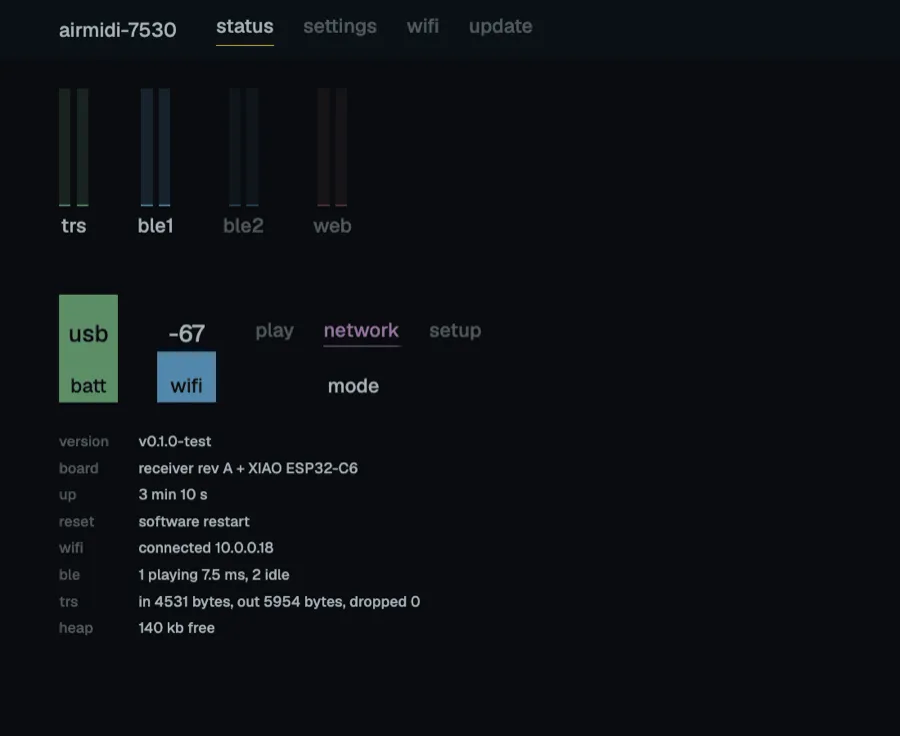The height and width of the screenshot is (736, 900).
Task: Click the uptime value 3 min 10 s
Action: click(x=173, y=494)
